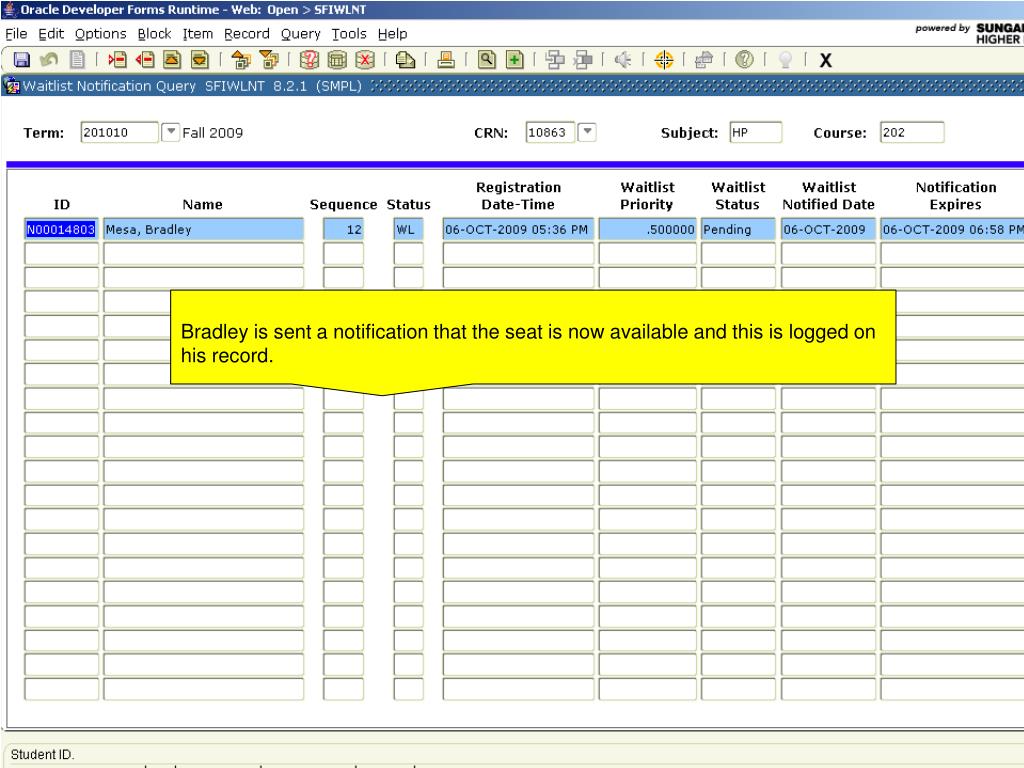This screenshot has width=1024, height=768.
Task: Click the black X exit button in toolbar
Action: click(826, 60)
